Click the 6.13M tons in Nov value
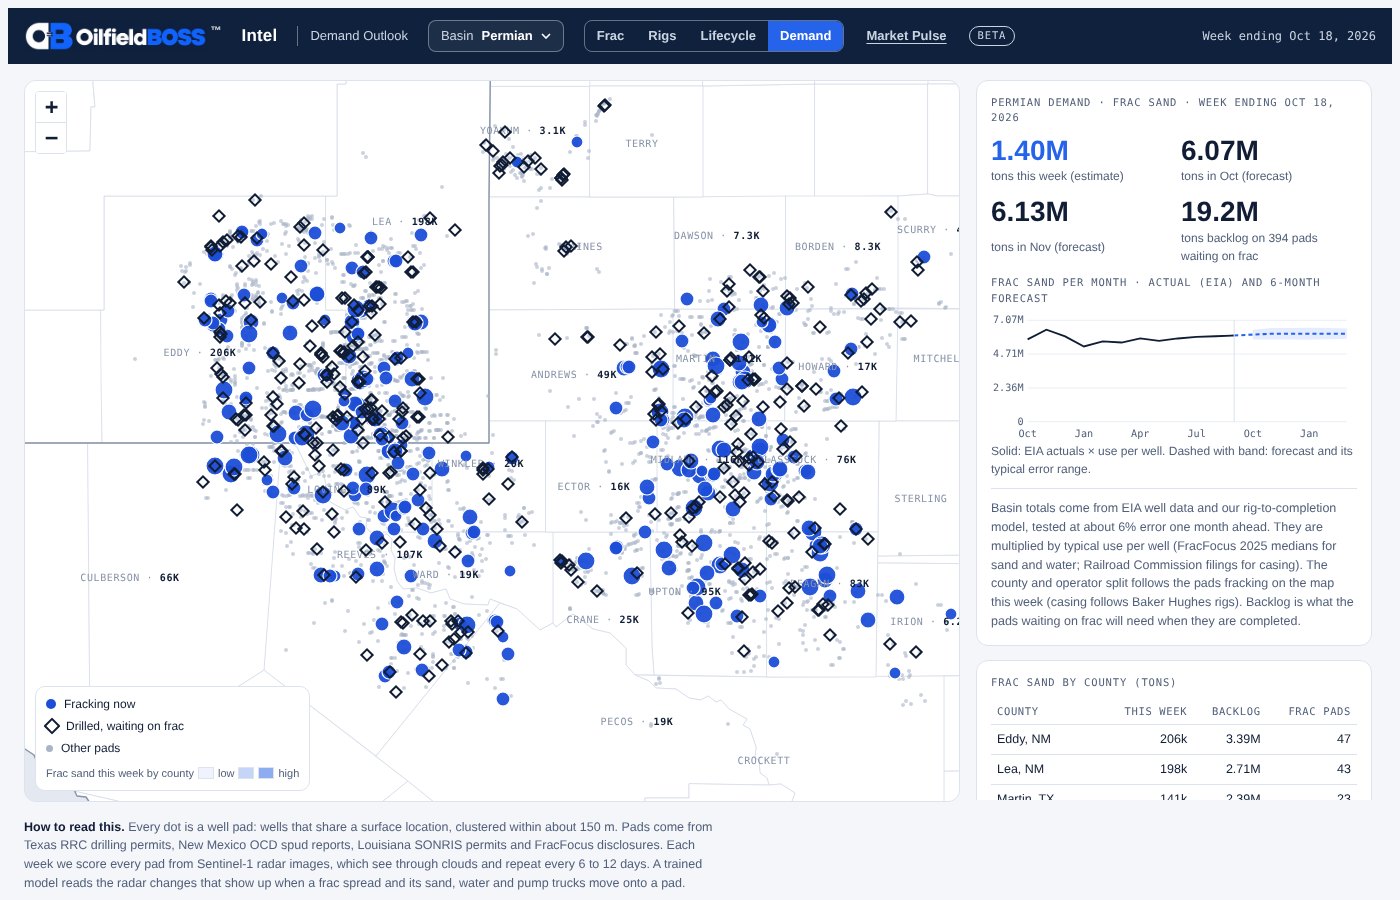This screenshot has height=900, width=1400. (x=1030, y=212)
